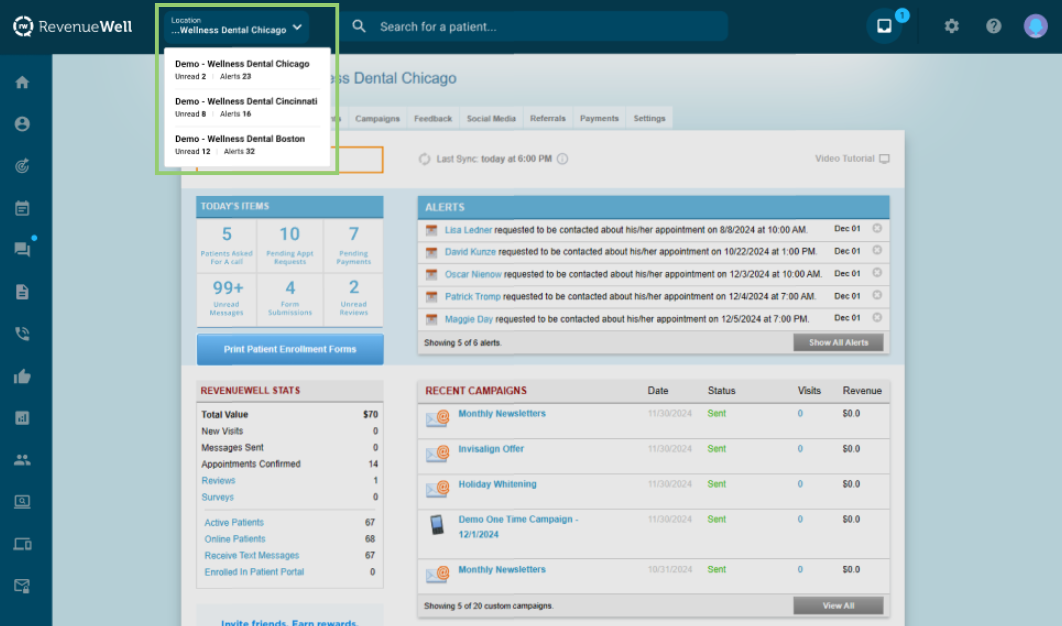Open 2 Unread Reviews tile
Screen dimensions: 1062x626
tap(354, 299)
